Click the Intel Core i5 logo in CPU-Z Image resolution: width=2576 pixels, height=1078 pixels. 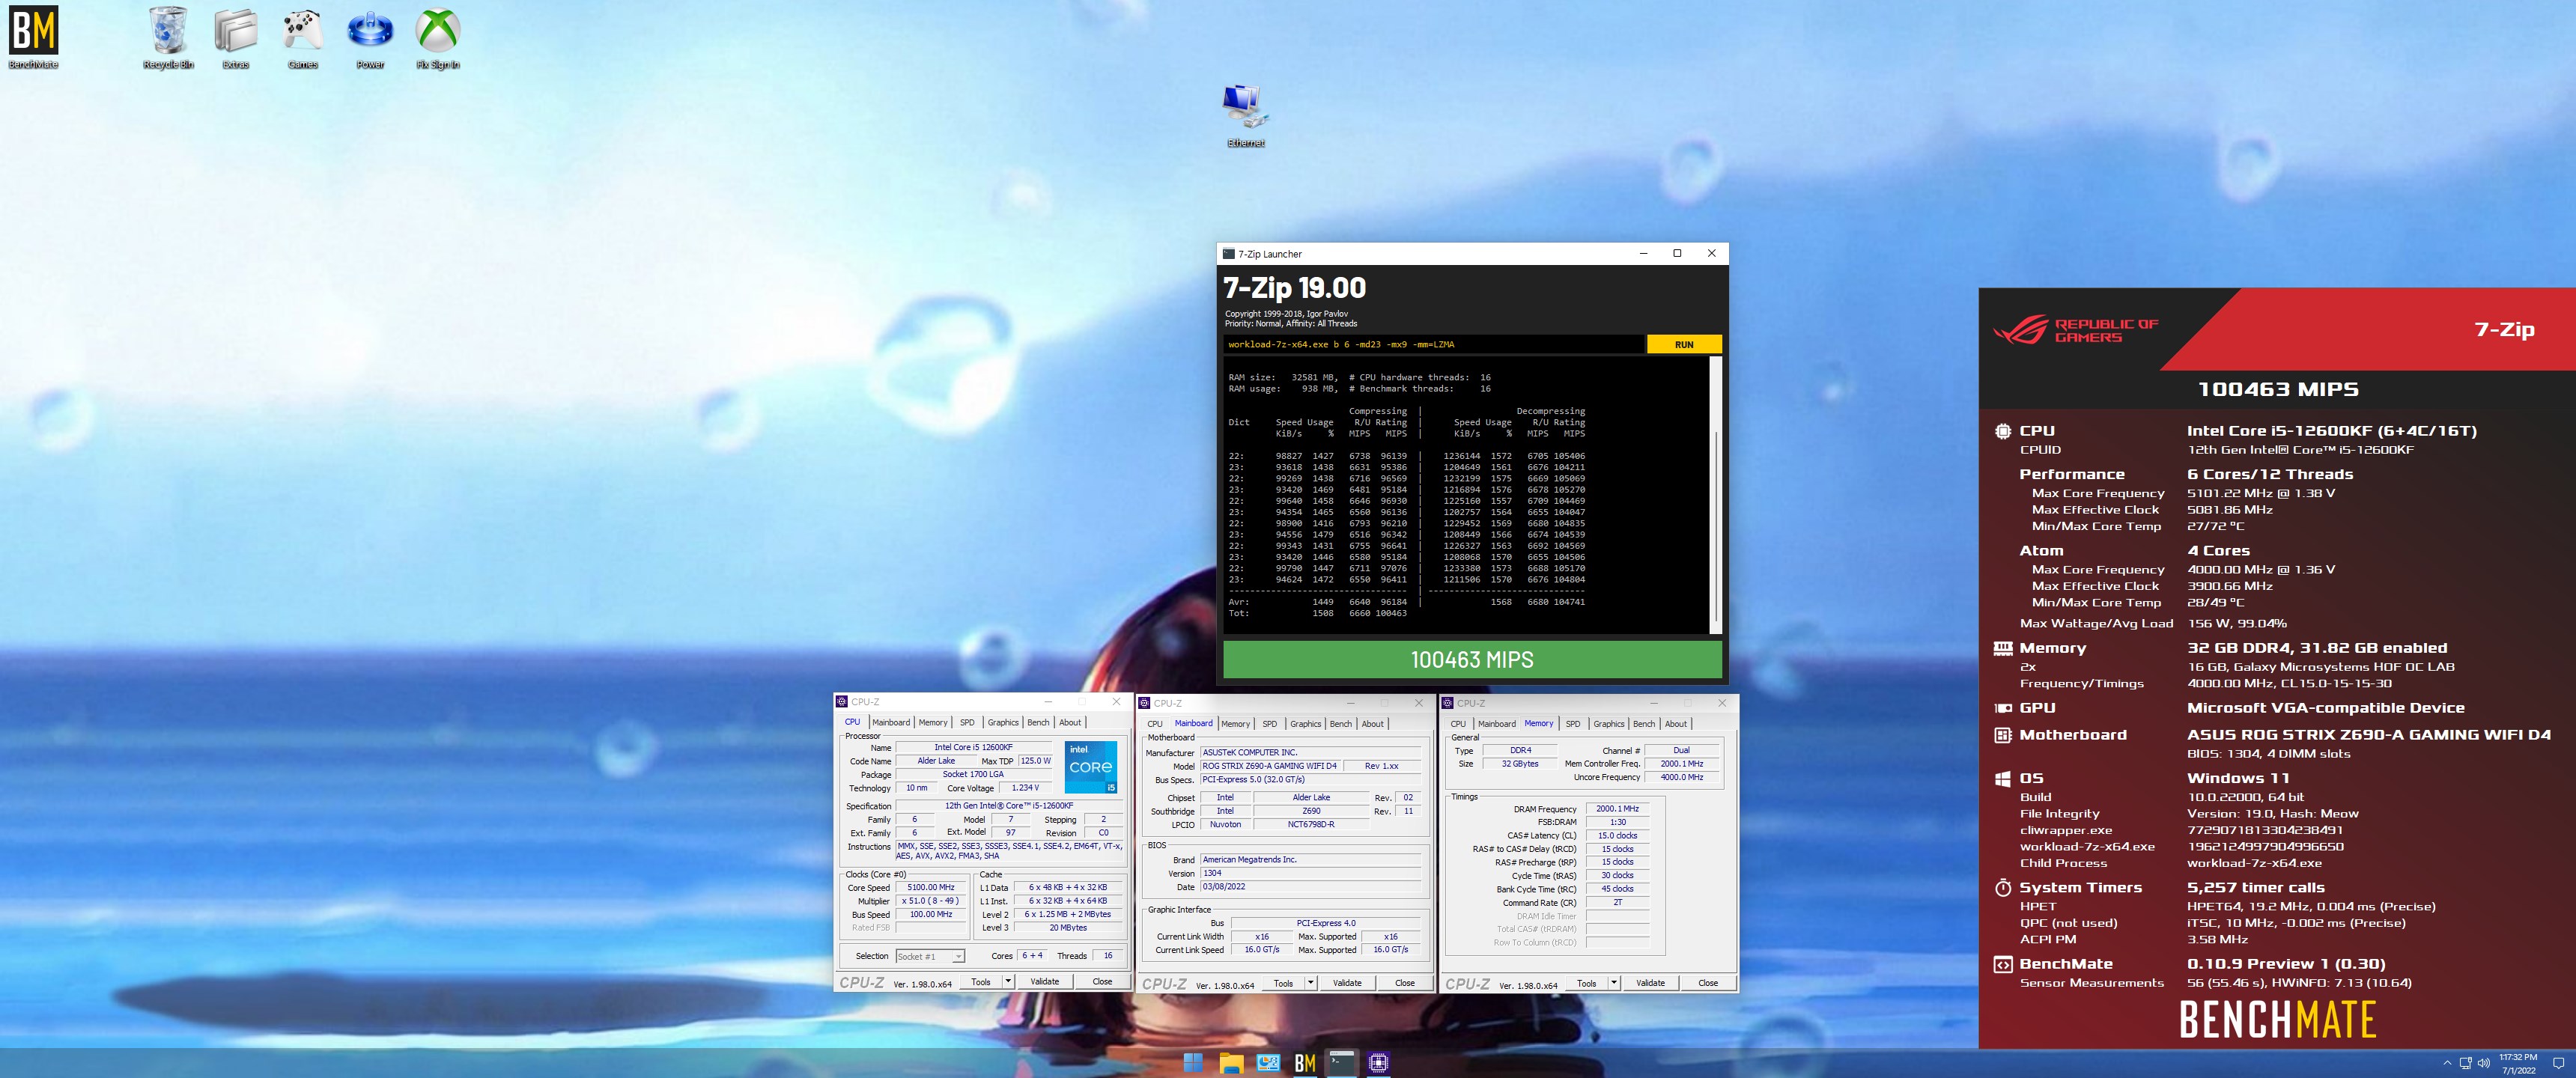coord(1091,767)
